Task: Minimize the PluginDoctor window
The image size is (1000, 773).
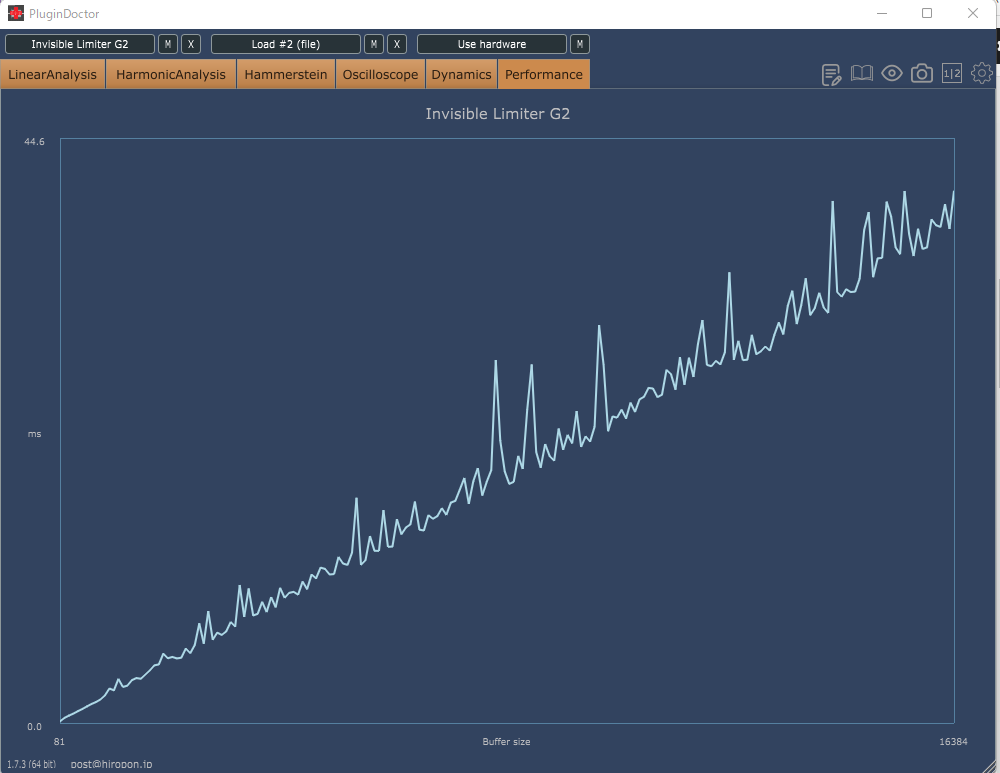Action: coord(882,13)
